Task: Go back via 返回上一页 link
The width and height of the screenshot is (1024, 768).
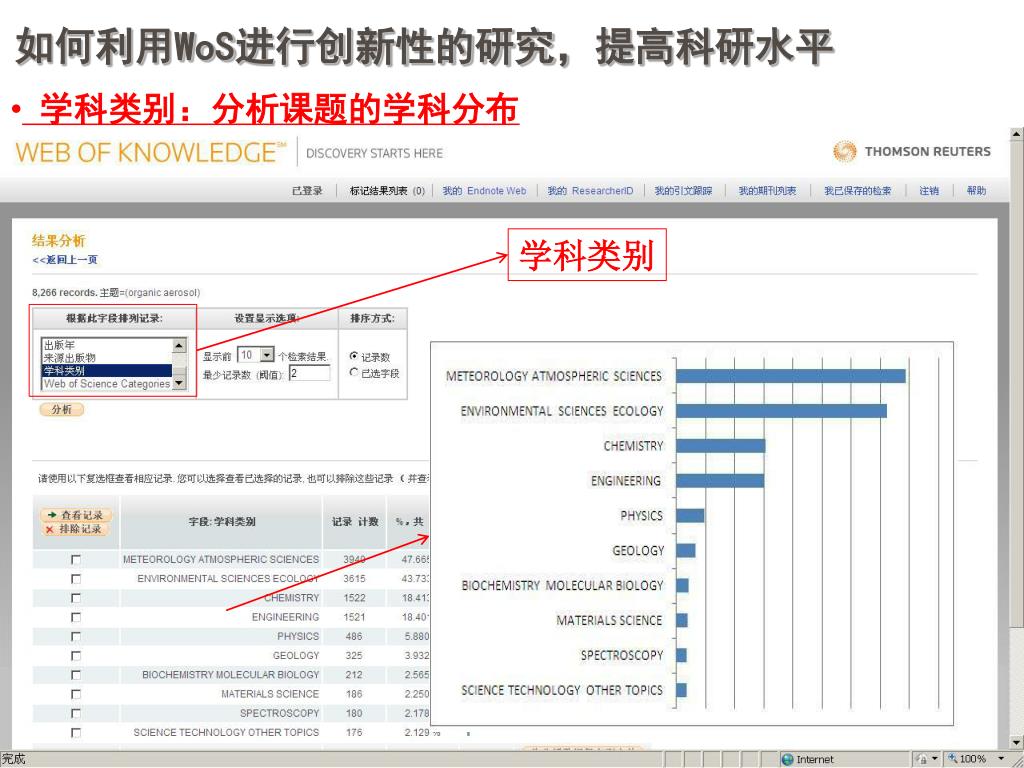Action: pos(65,260)
